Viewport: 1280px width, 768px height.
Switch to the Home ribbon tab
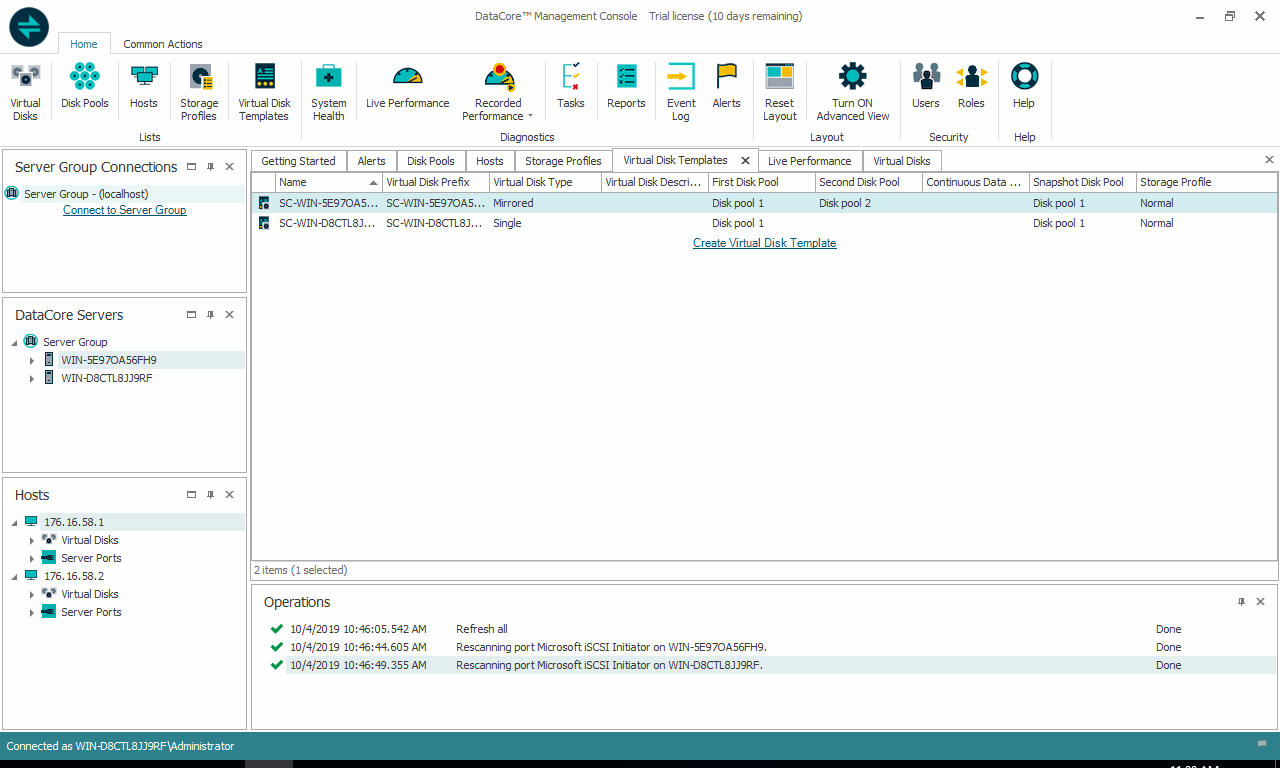[84, 44]
